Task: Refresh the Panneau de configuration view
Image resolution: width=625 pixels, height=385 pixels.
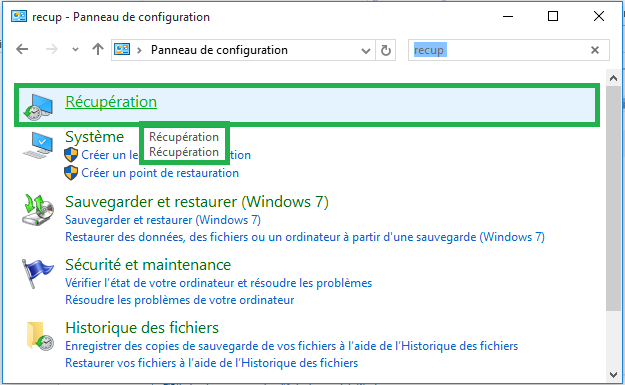Action: click(x=385, y=50)
